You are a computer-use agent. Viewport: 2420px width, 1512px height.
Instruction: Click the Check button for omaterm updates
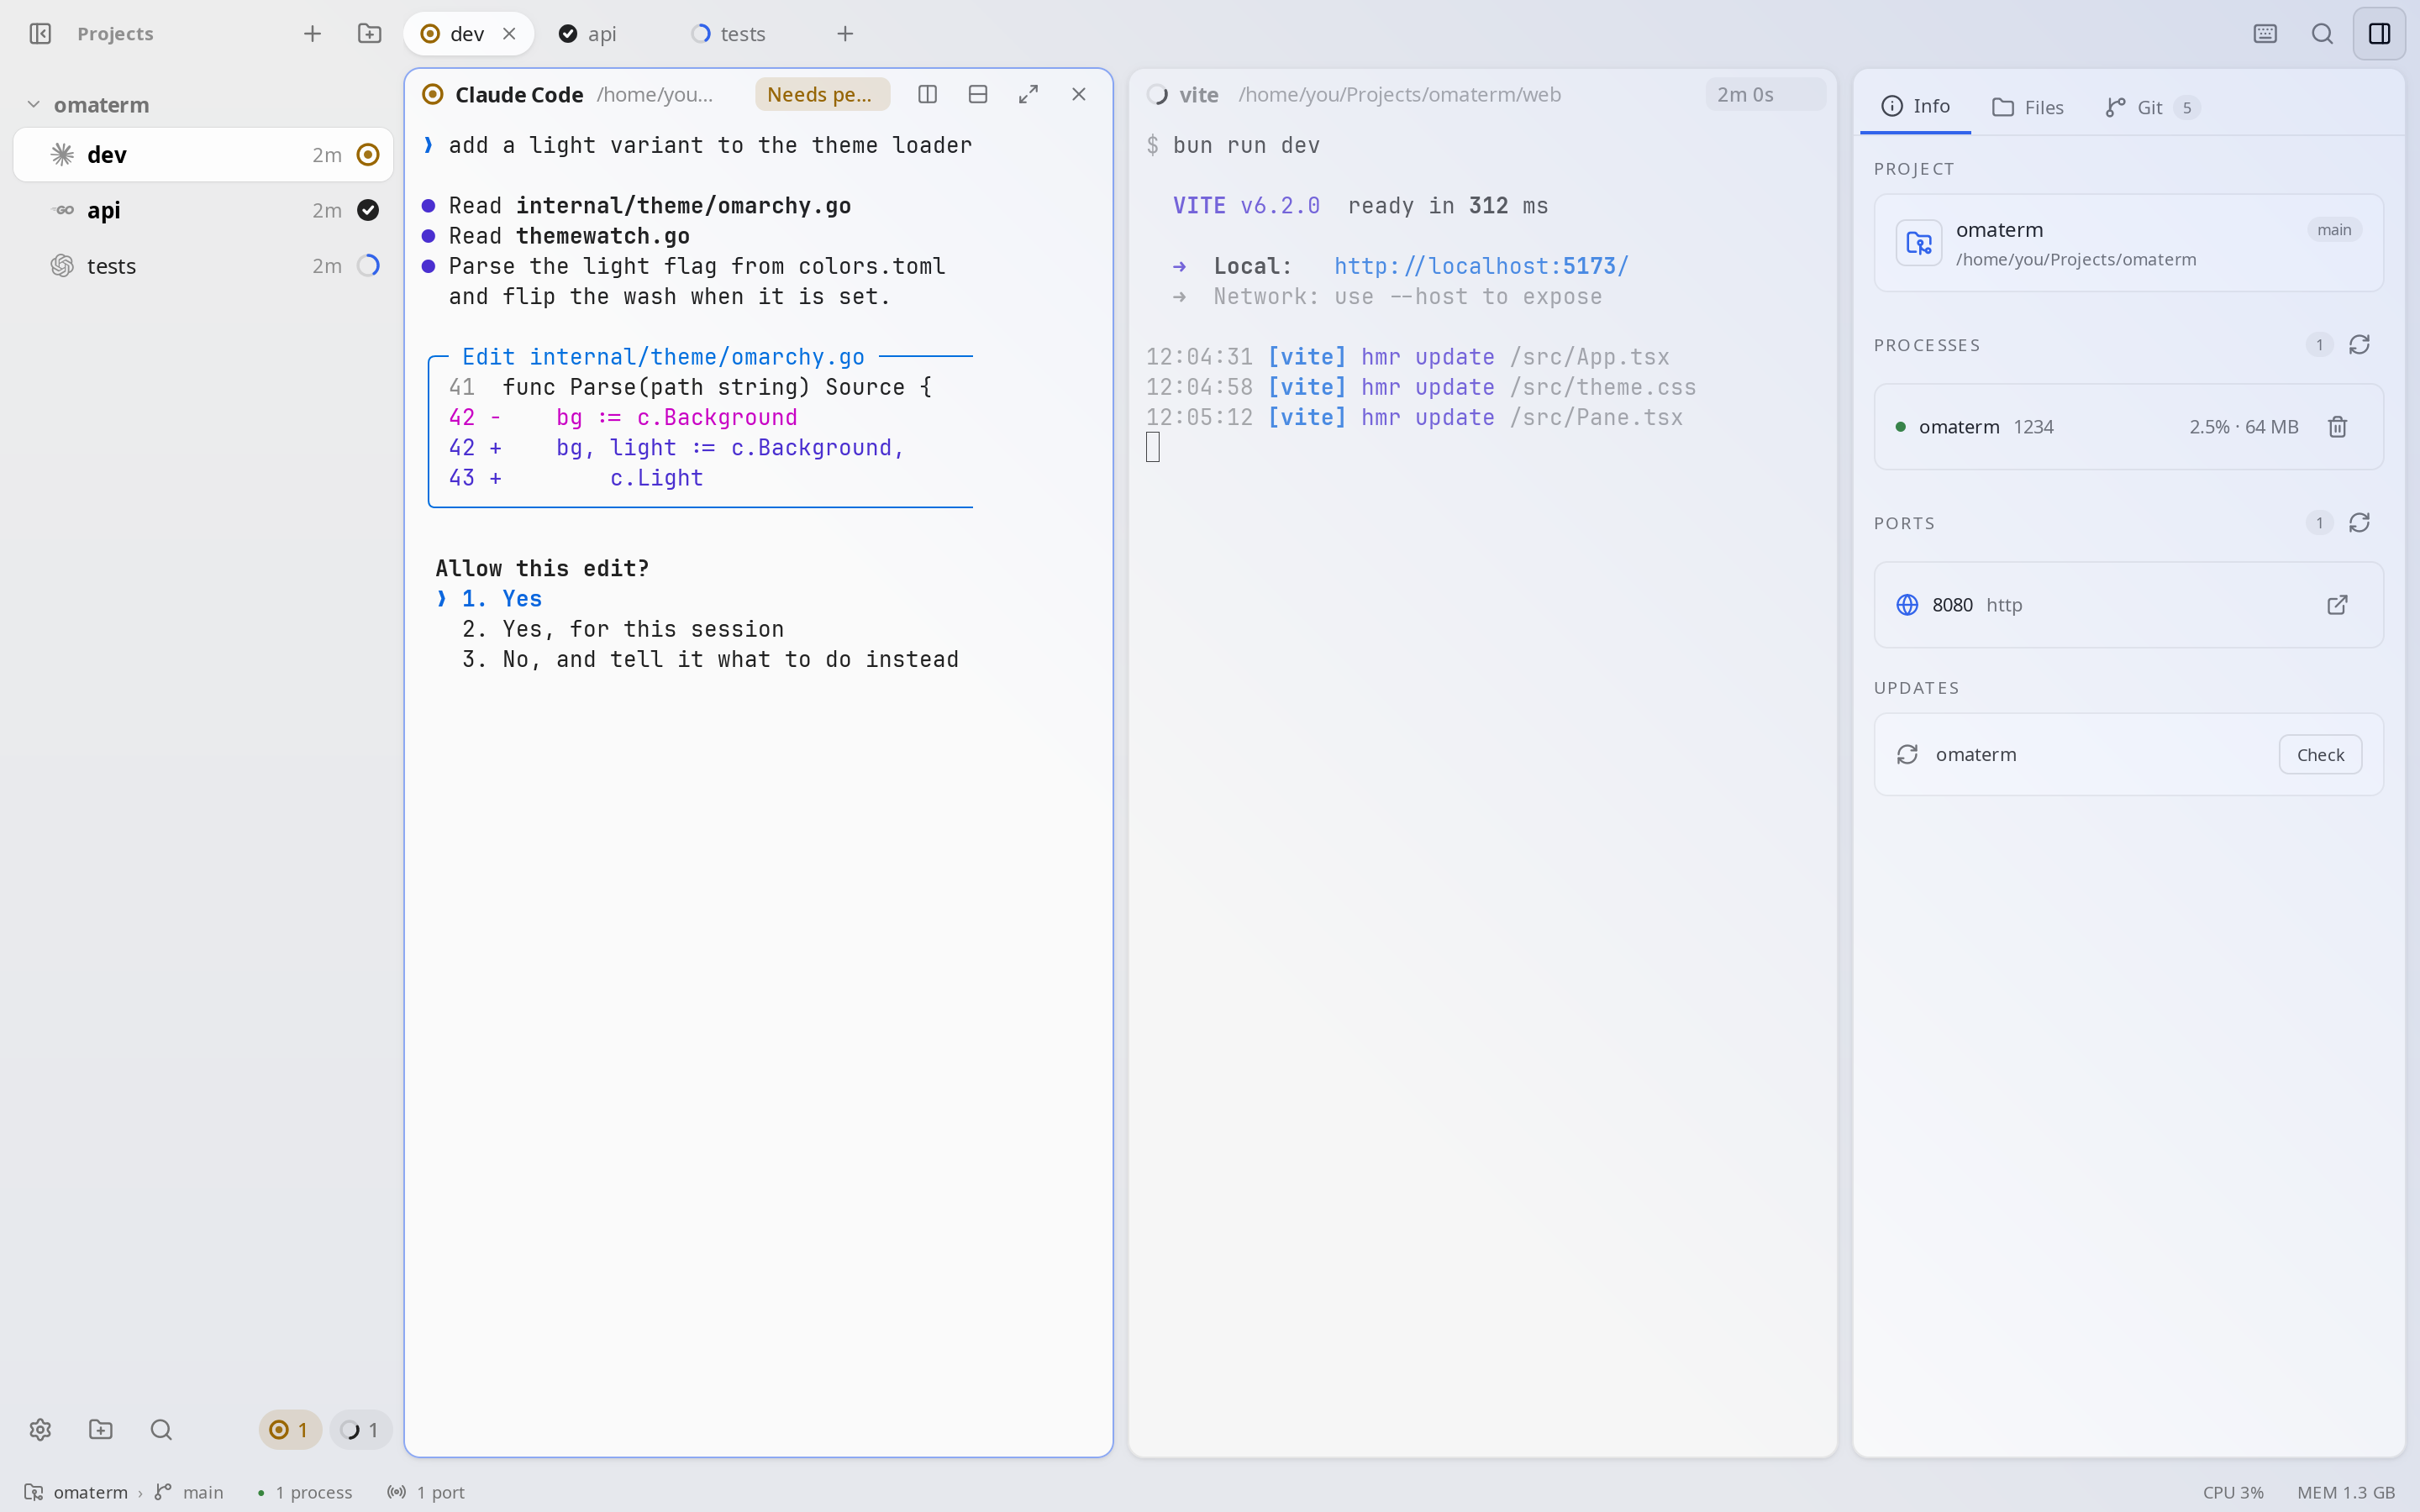[2320, 755]
